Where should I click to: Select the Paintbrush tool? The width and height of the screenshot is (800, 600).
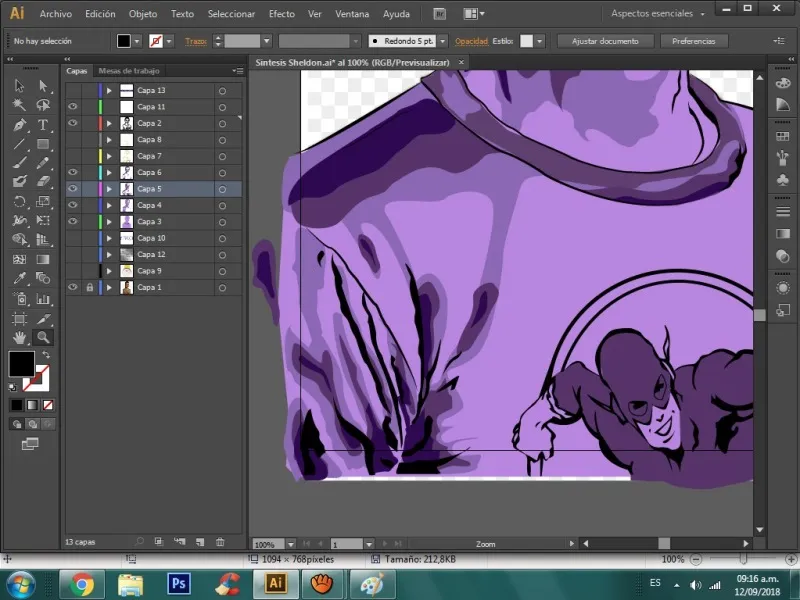click(19, 163)
